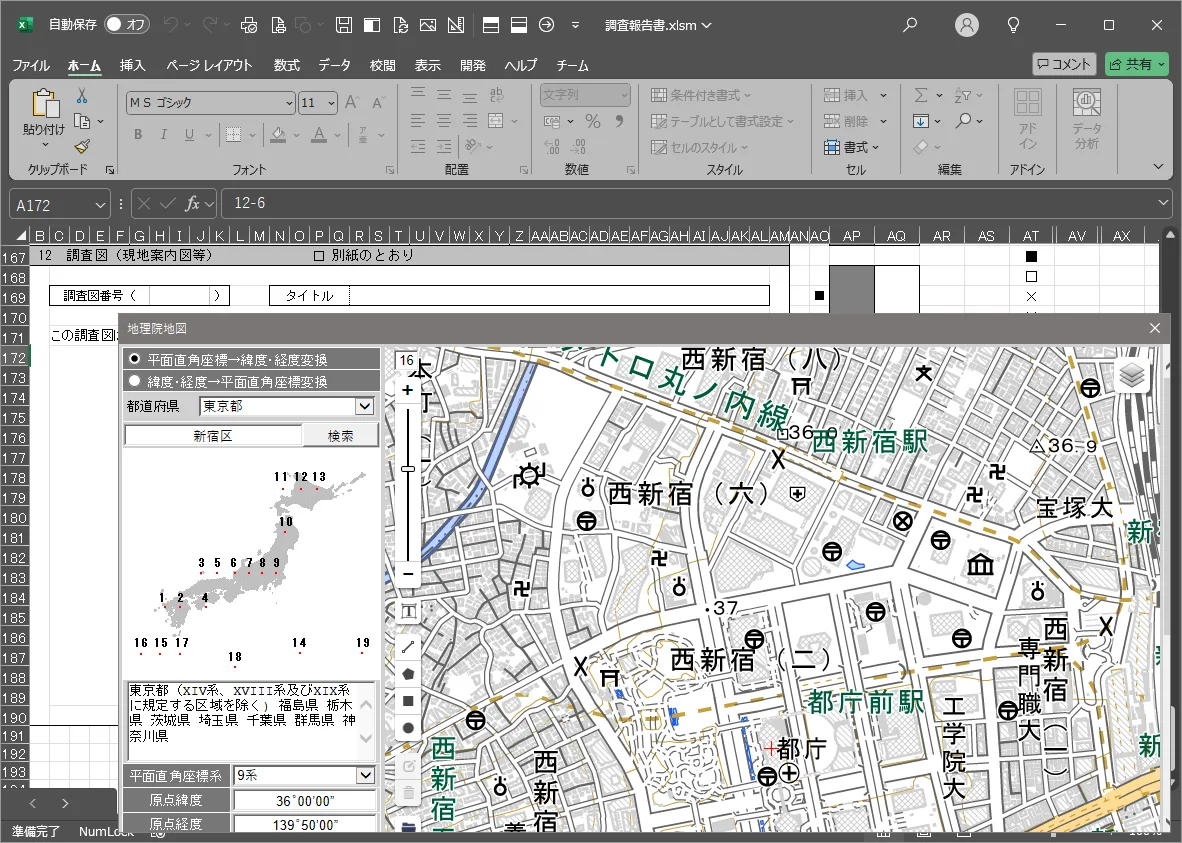This screenshot has width=1182, height=843.
Task: Click the 検索 button
Action: [340, 436]
